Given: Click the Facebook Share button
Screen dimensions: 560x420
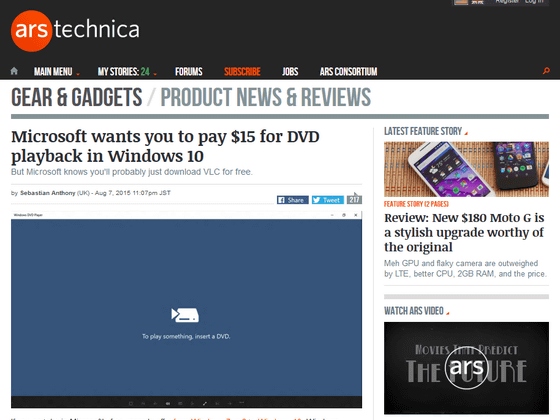Looking at the screenshot, I should pos(292,200).
